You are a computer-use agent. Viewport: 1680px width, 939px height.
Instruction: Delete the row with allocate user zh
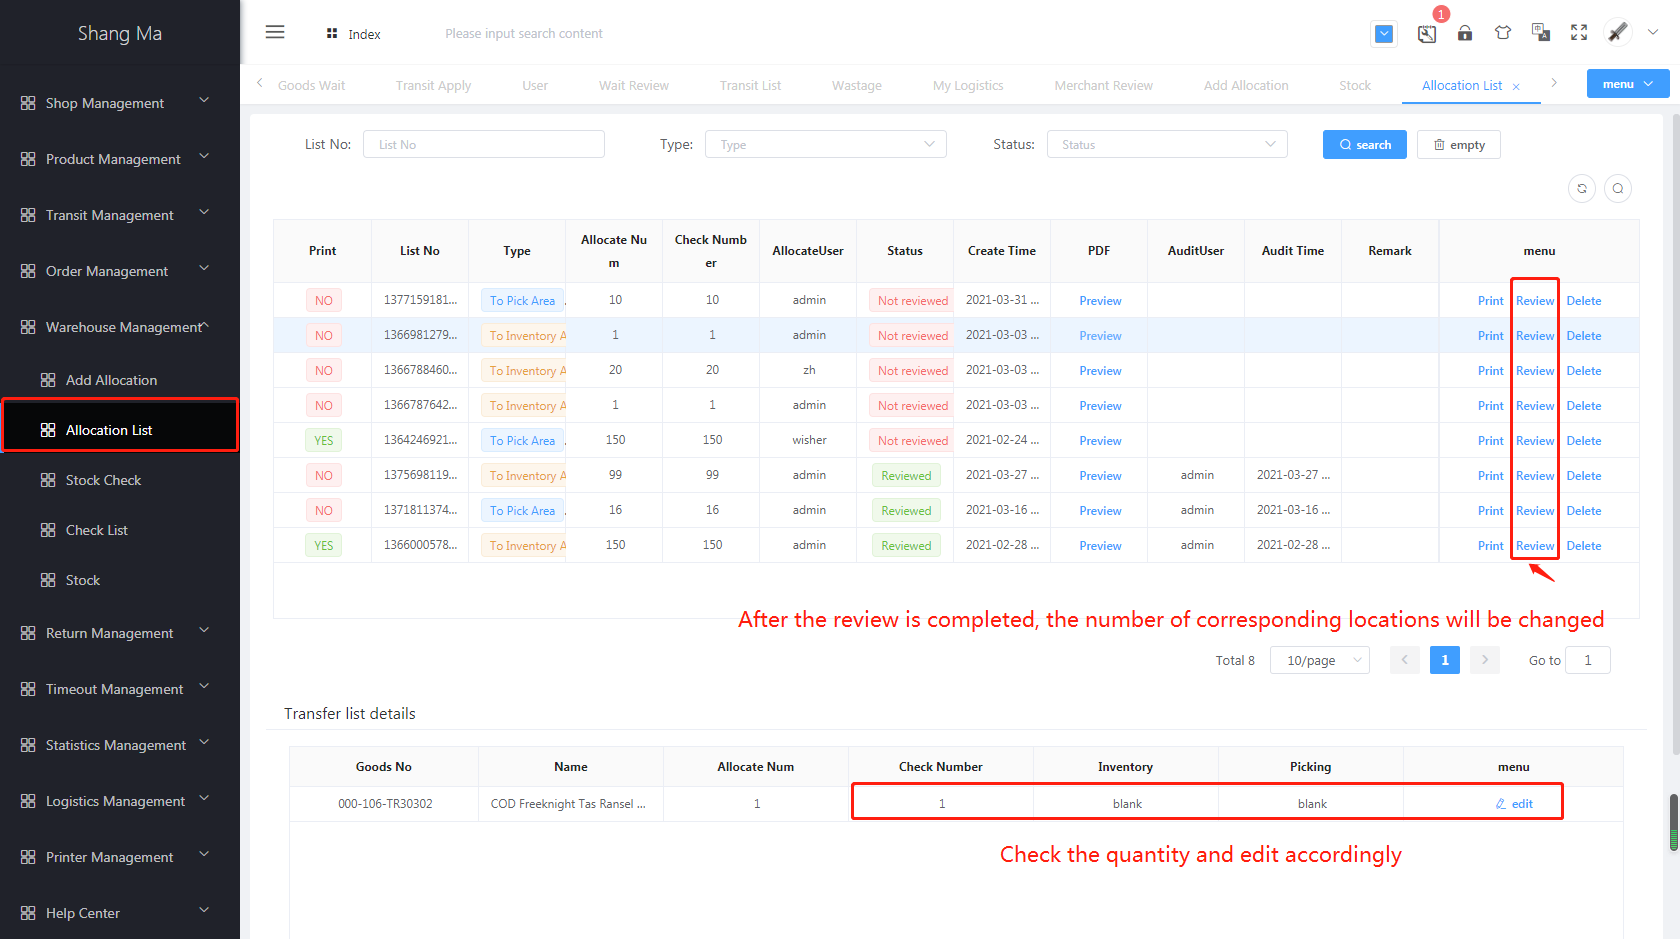1584,371
